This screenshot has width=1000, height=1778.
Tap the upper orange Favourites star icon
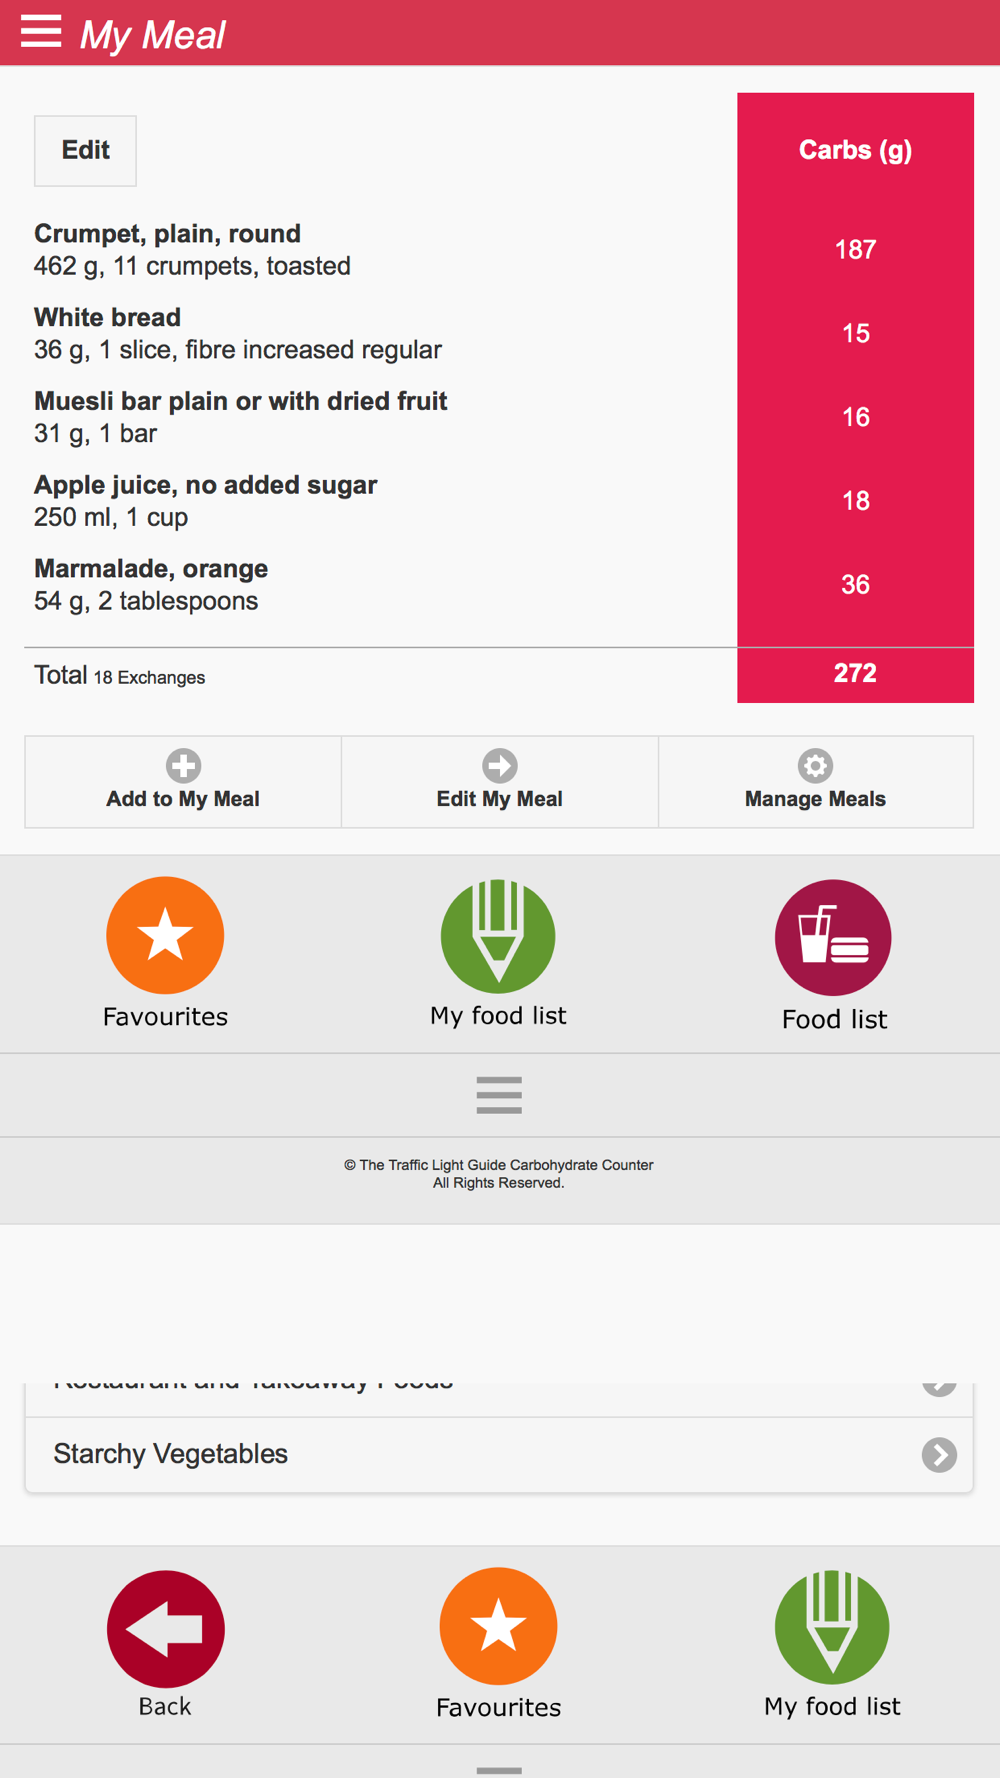pyautogui.click(x=165, y=935)
